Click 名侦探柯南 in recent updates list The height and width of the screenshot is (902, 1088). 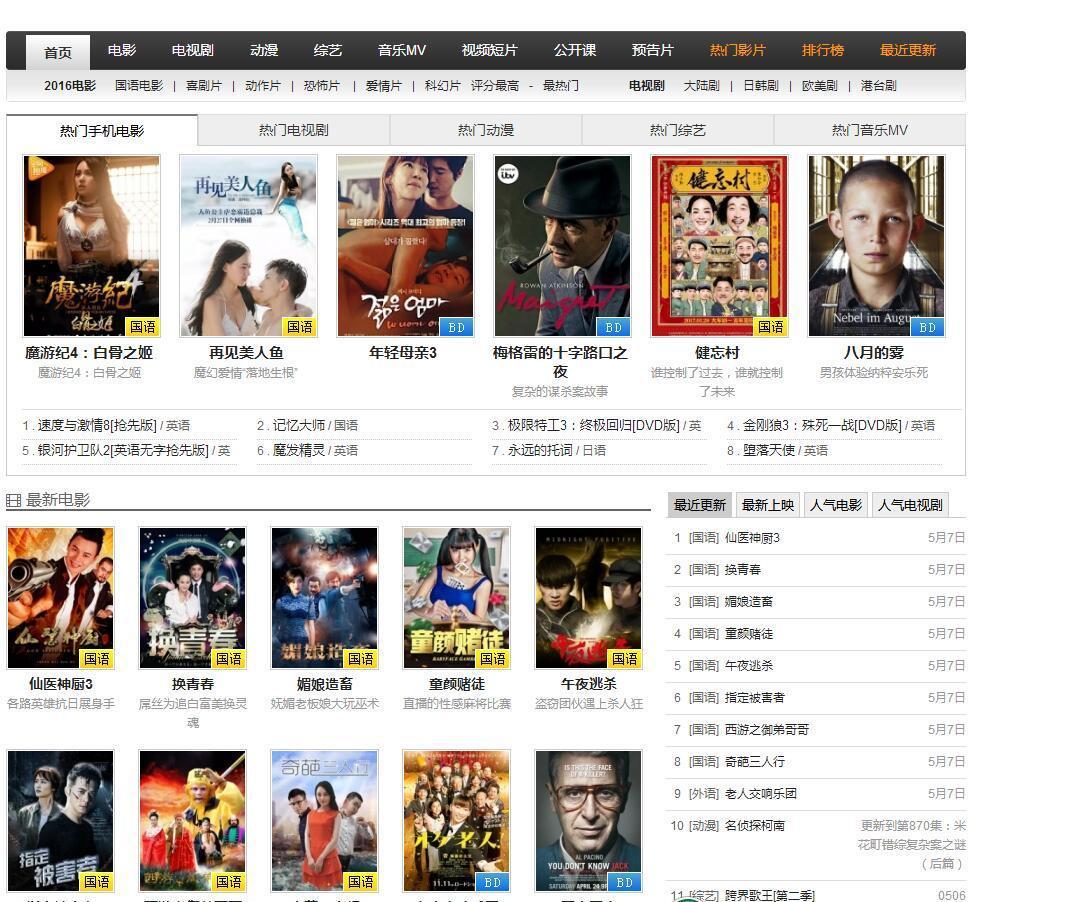[x=754, y=826]
